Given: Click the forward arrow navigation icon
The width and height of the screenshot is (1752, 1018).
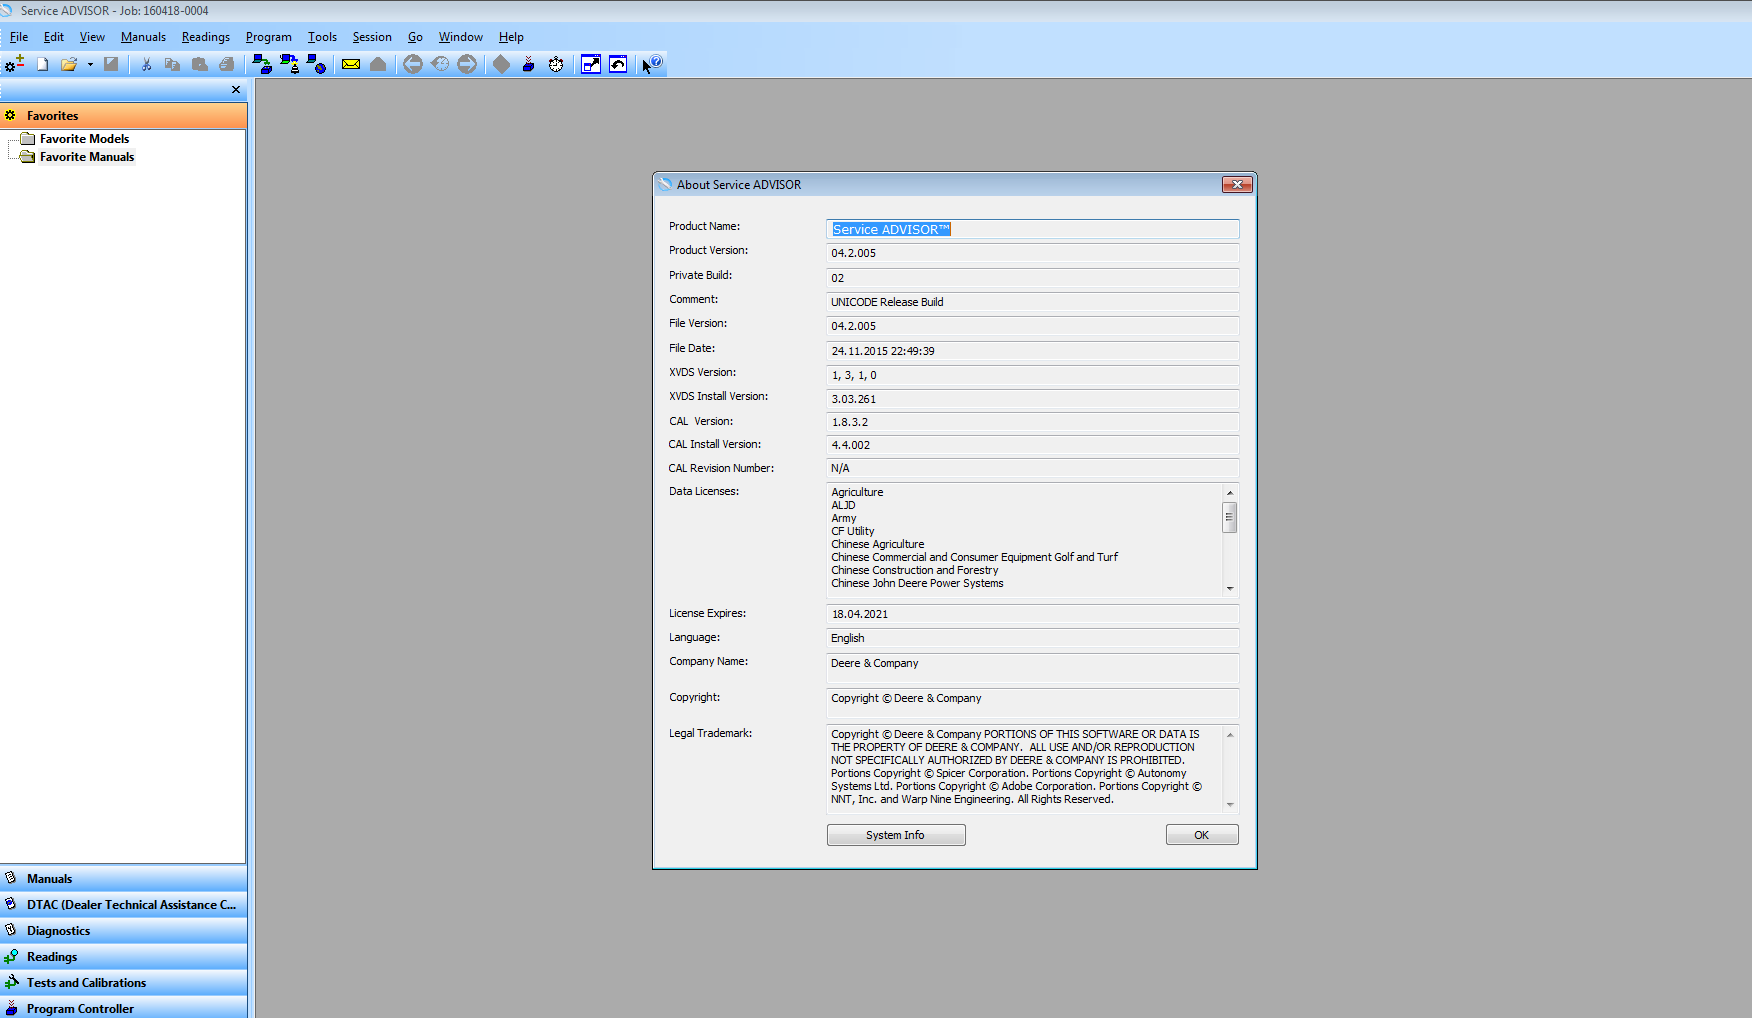Looking at the screenshot, I should [467, 64].
